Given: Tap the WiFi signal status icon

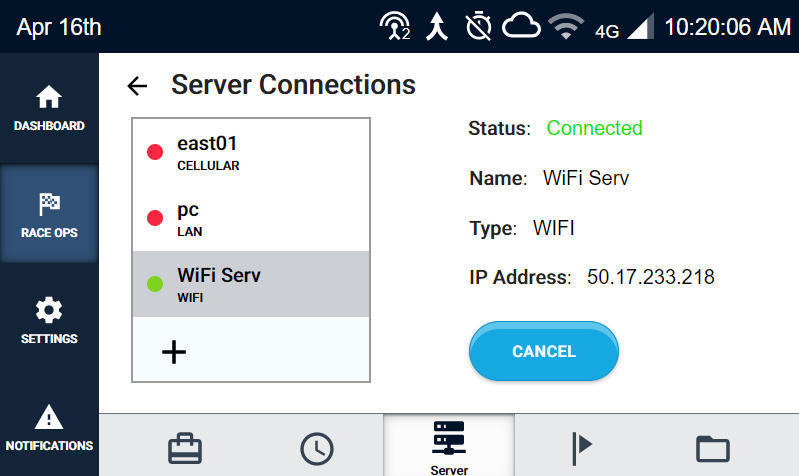Looking at the screenshot, I should pos(568,27).
